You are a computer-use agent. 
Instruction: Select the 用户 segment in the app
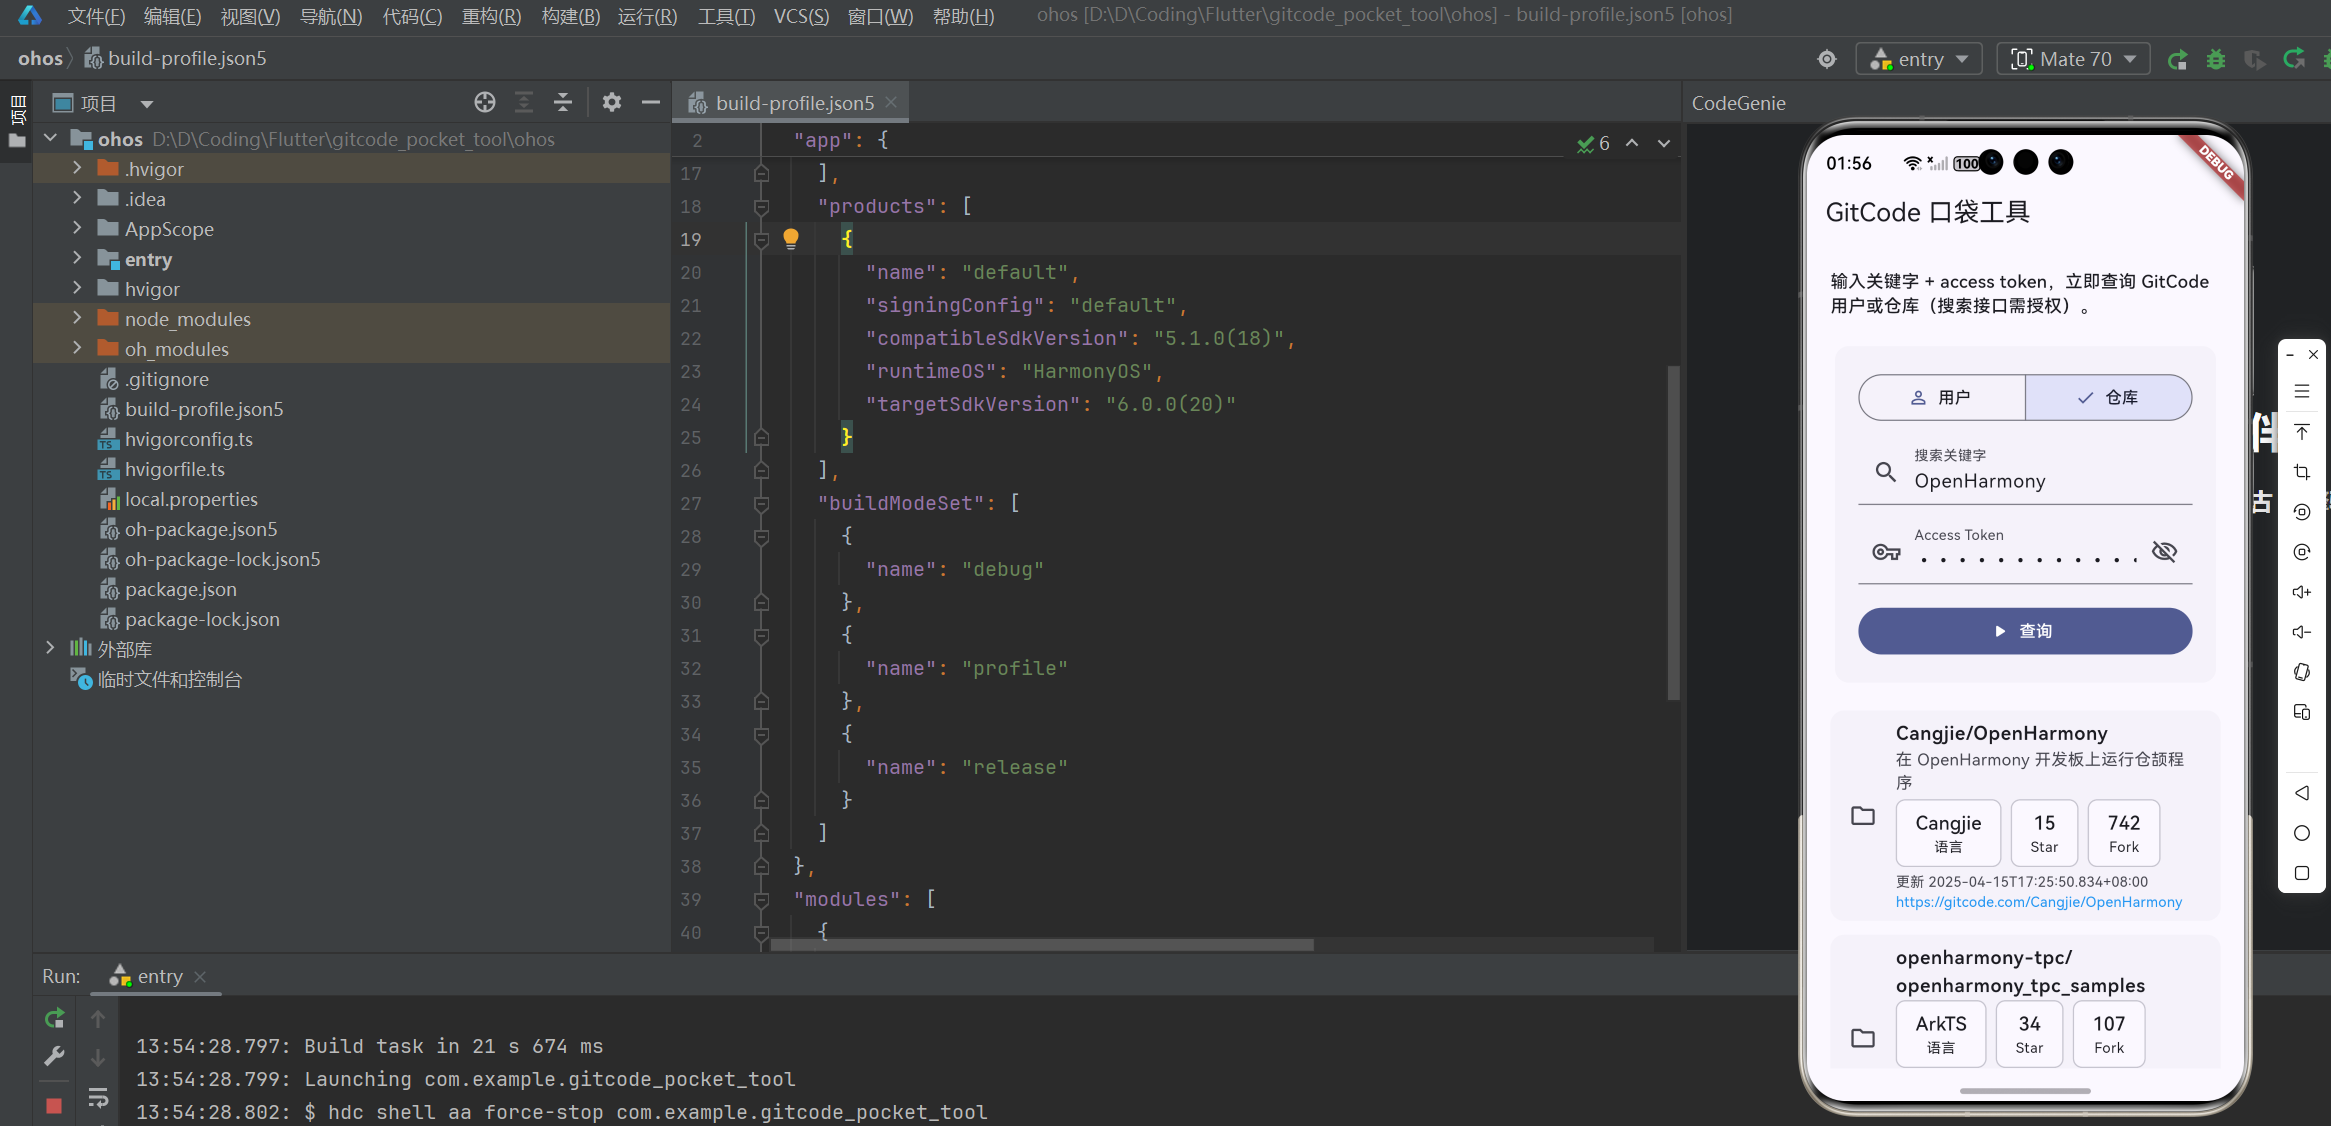[x=1941, y=398]
